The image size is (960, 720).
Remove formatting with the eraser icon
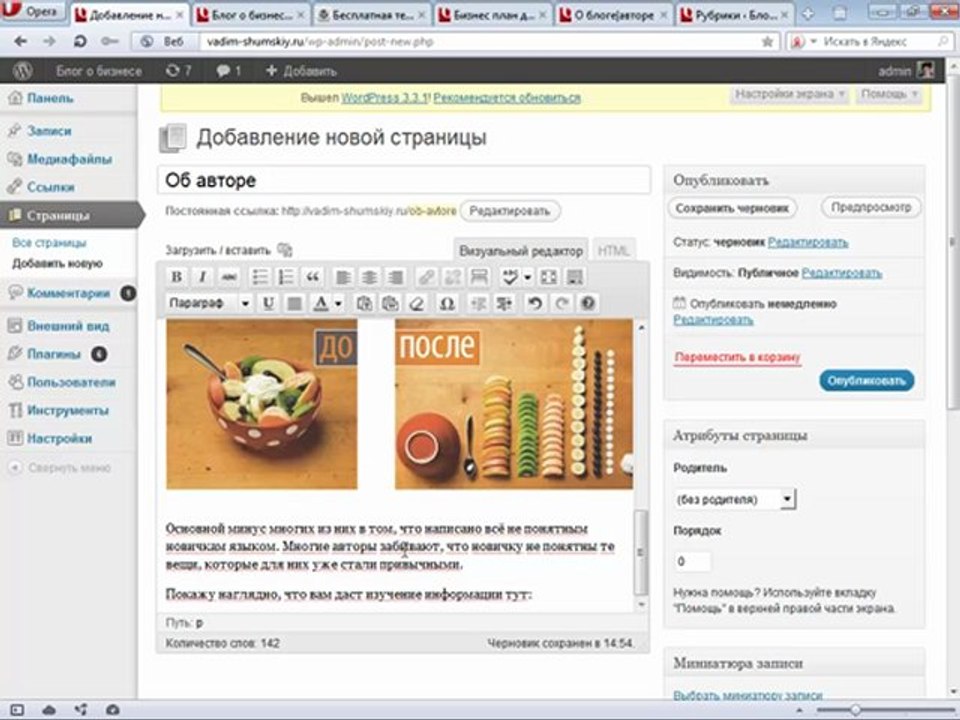(417, 303)
